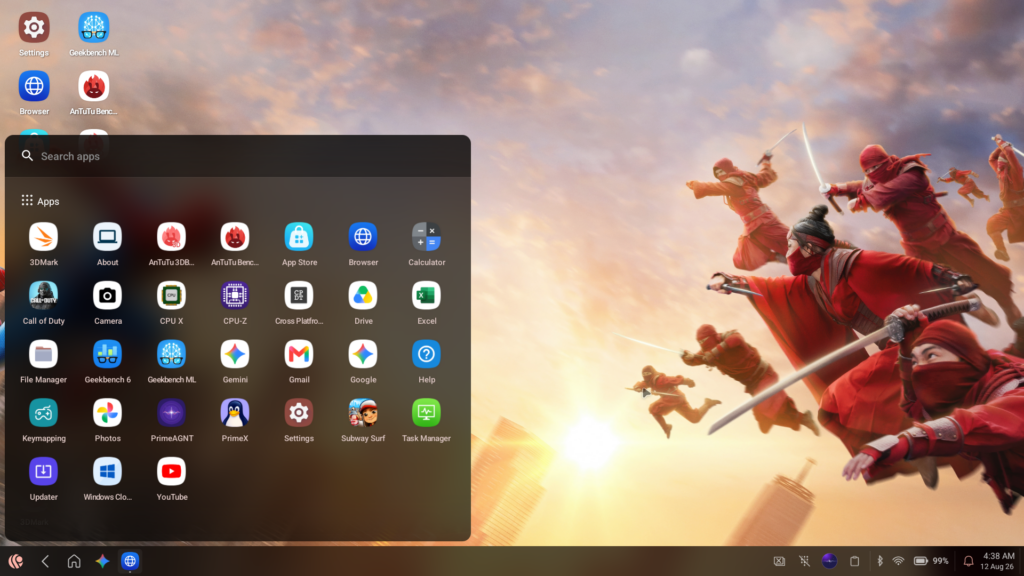Open the Updater app
Screen dimensions: 1024x576
pos(43,472)
